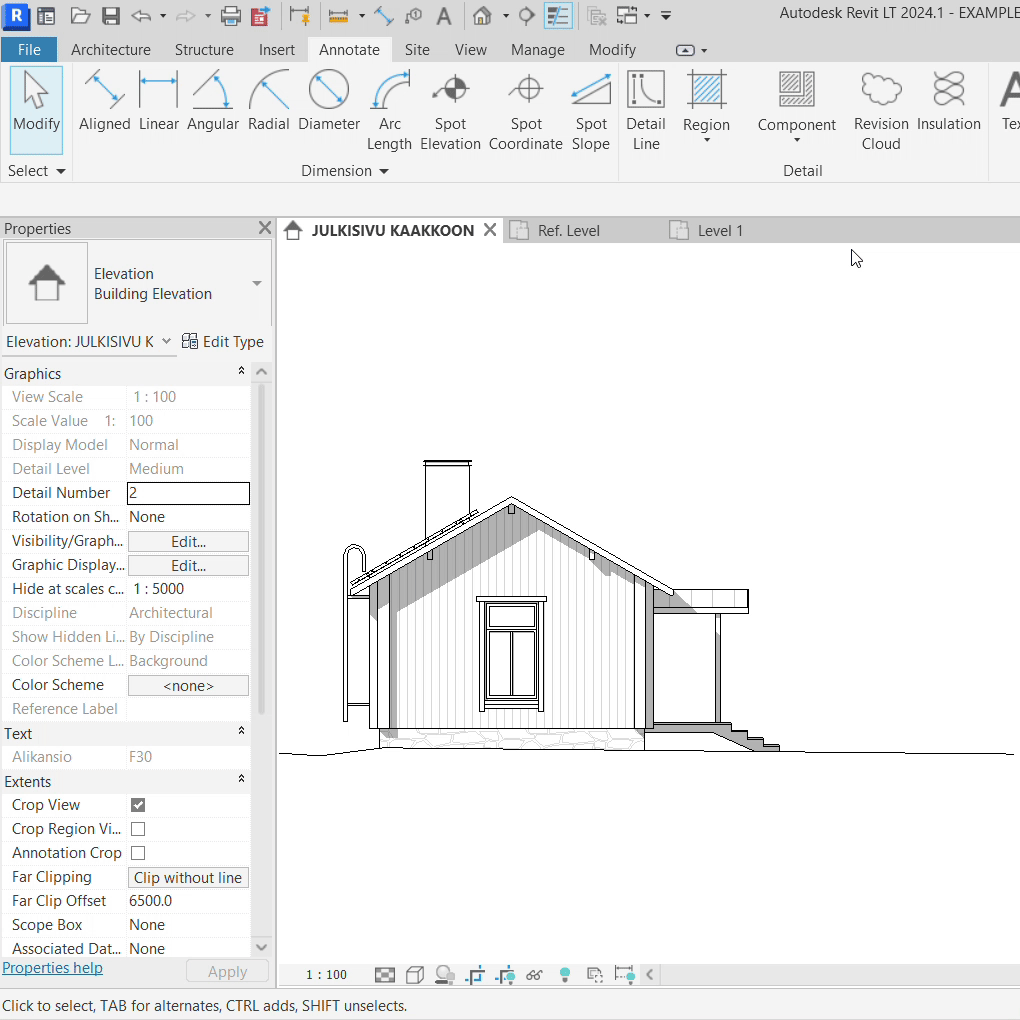This screenshot has height=1020, width=1020.
Task: Uncheck the Crop View checkbox
Action: click(138, 805)
